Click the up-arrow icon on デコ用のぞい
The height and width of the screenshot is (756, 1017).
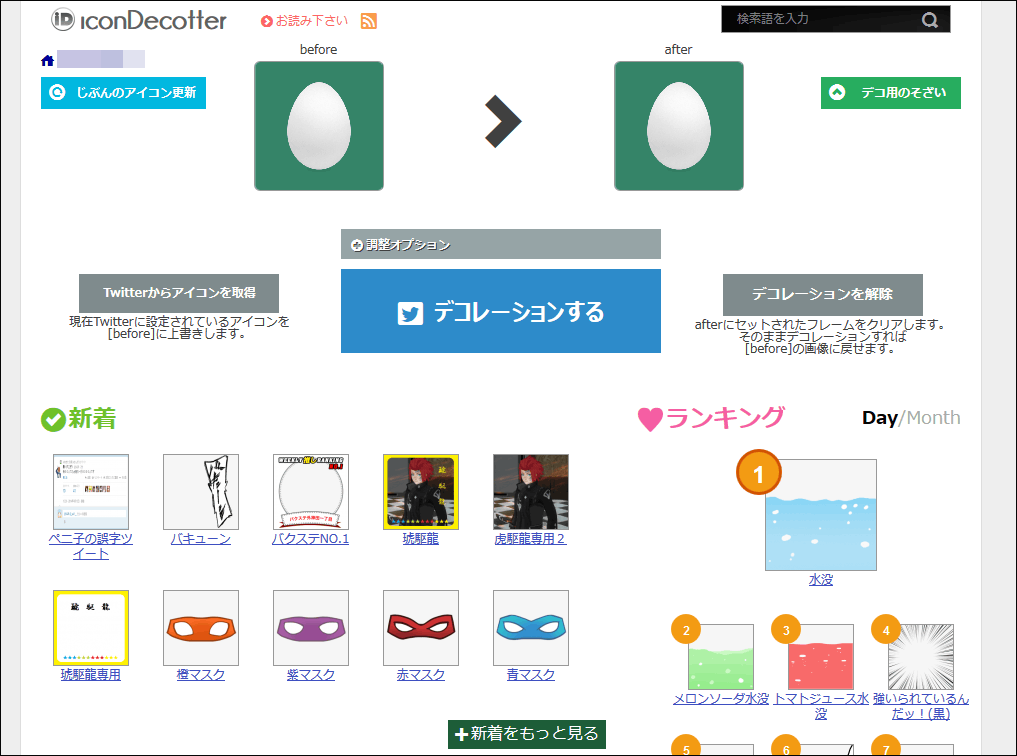pos(836,92)
